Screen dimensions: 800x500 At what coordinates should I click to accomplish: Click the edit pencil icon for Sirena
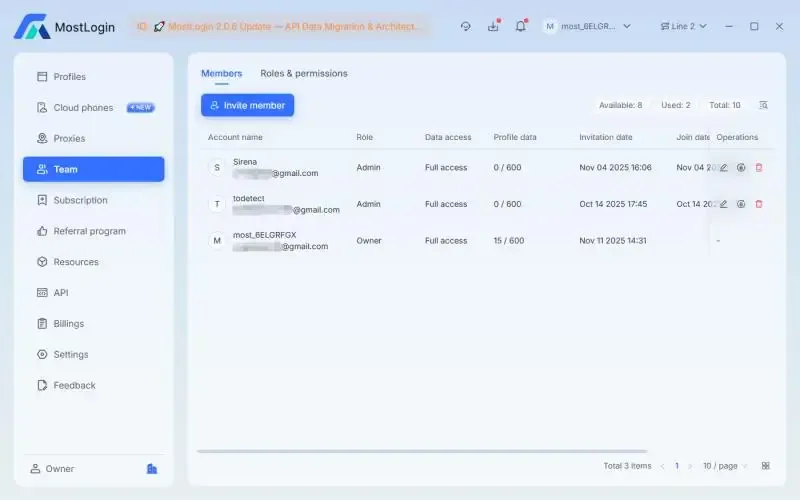(723, 168)
